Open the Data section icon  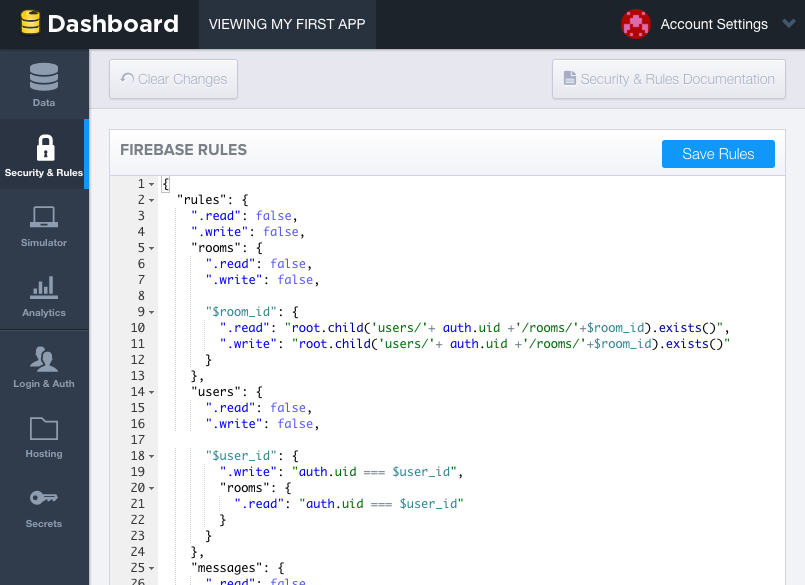coord(44,77)
